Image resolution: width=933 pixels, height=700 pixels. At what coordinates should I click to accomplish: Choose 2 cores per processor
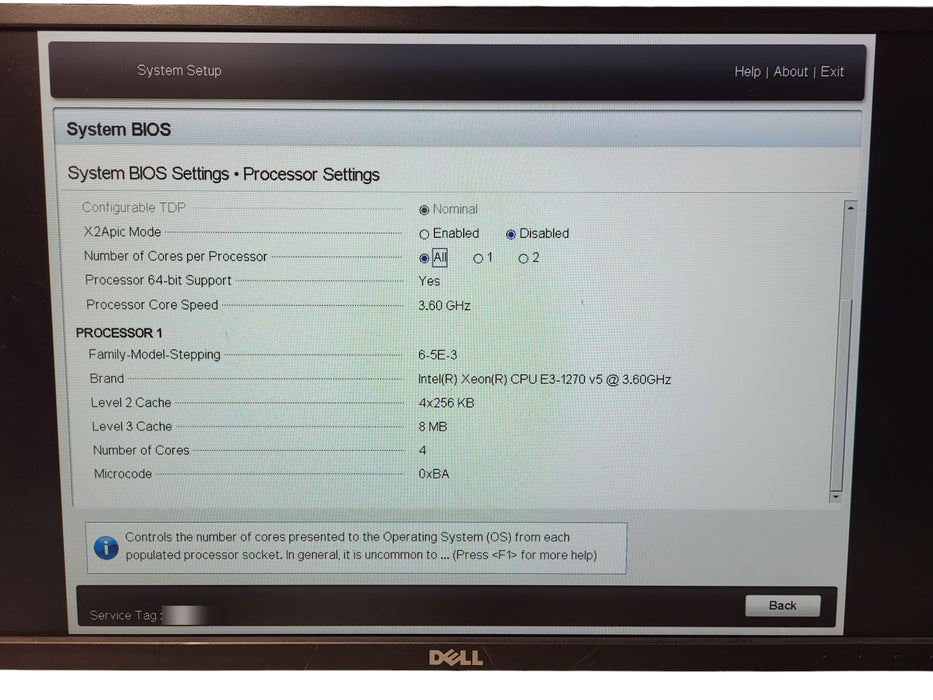coord(523,259)
